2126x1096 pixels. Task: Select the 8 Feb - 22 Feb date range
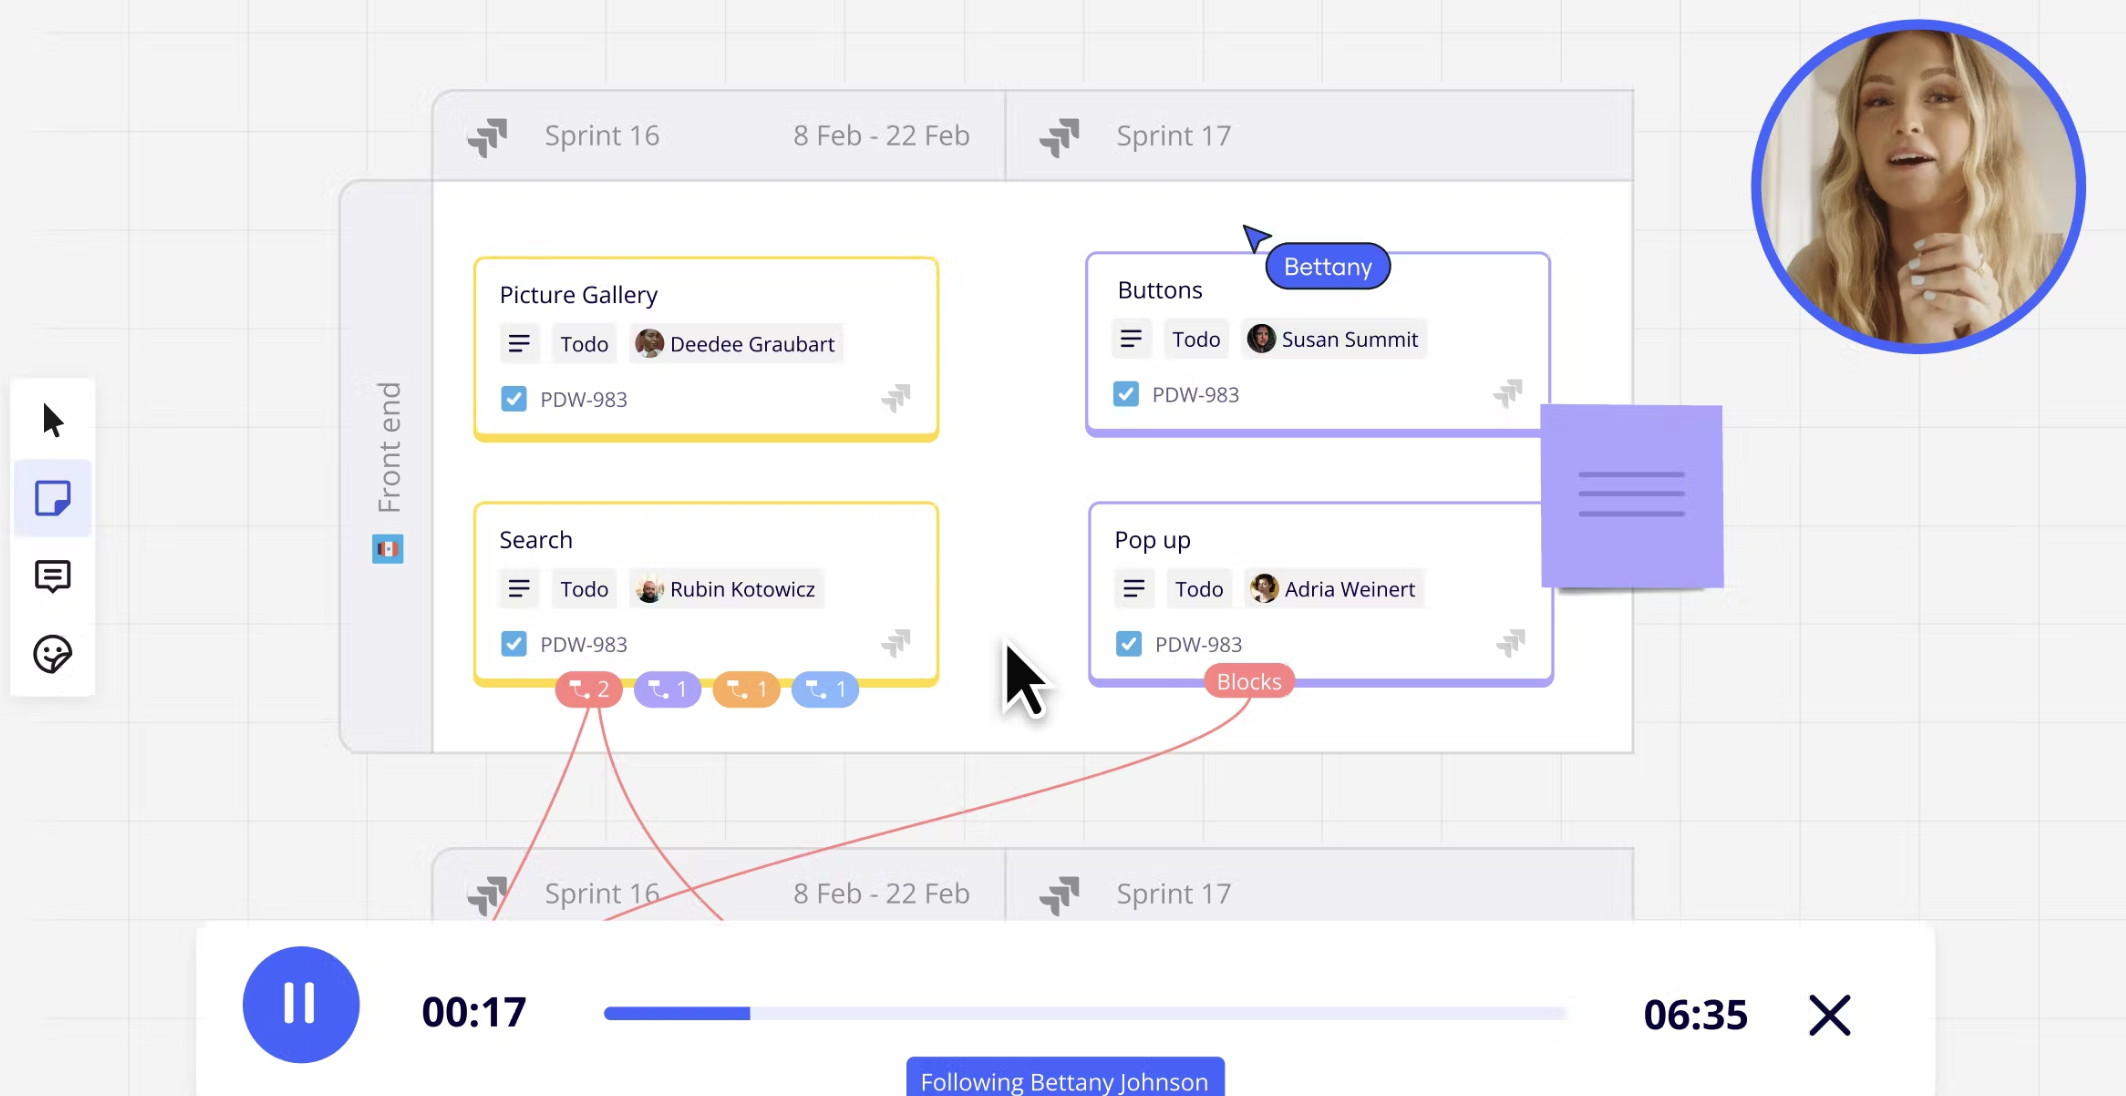pyautogui.click(x=881, y=136)
